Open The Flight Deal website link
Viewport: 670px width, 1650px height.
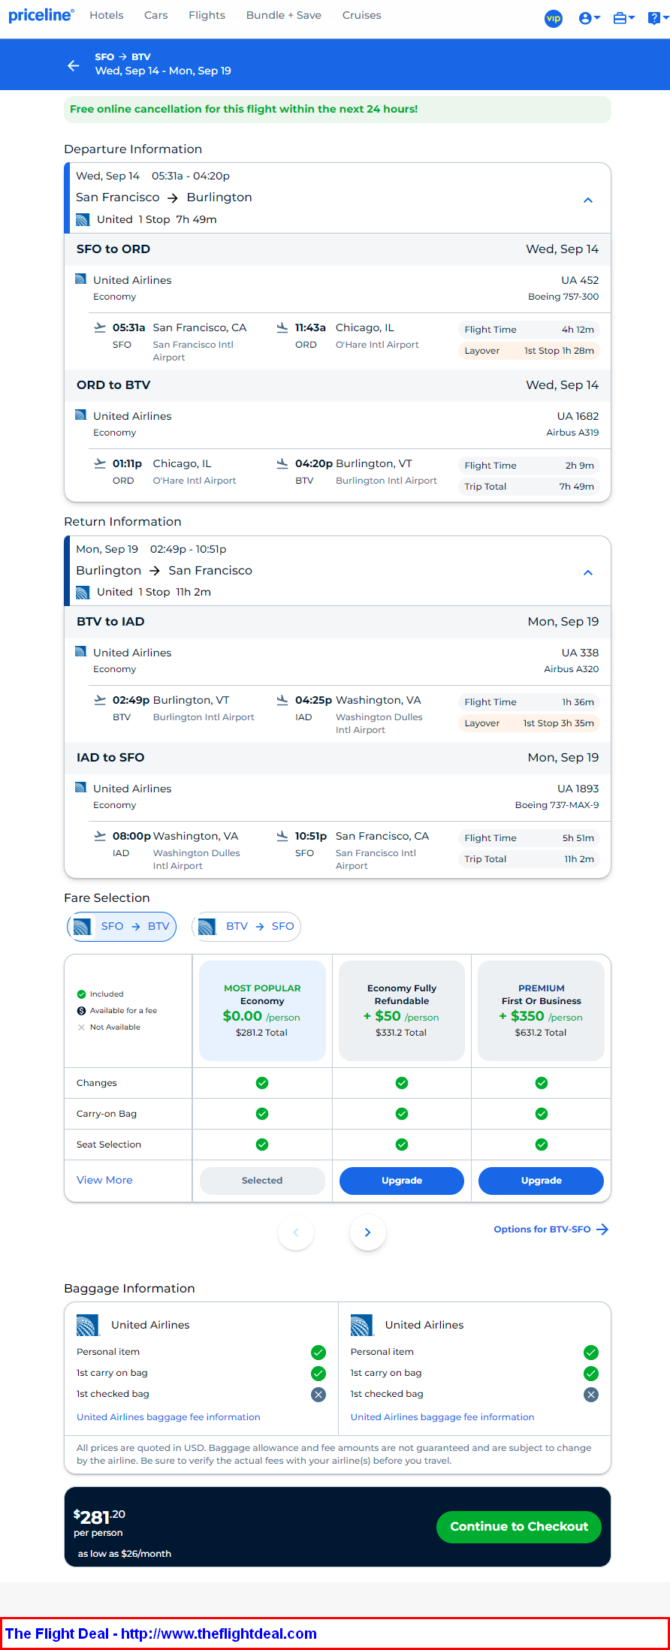160,1633
